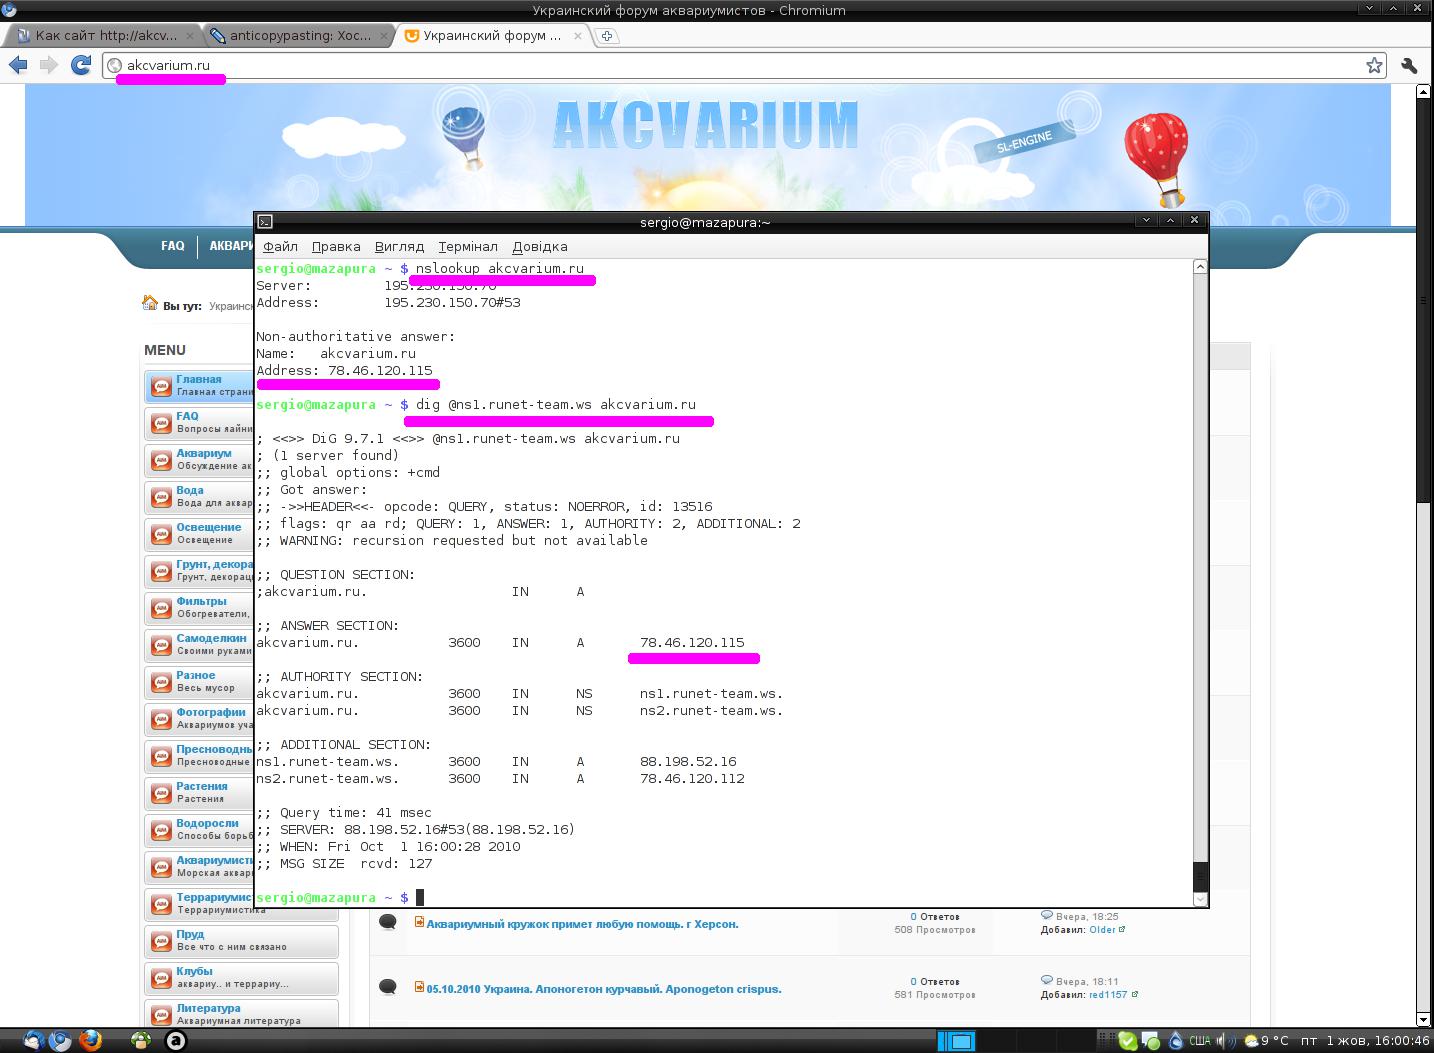Open the Термінал menu
The image size is (1434, 1053).
(x=467, y=246)
